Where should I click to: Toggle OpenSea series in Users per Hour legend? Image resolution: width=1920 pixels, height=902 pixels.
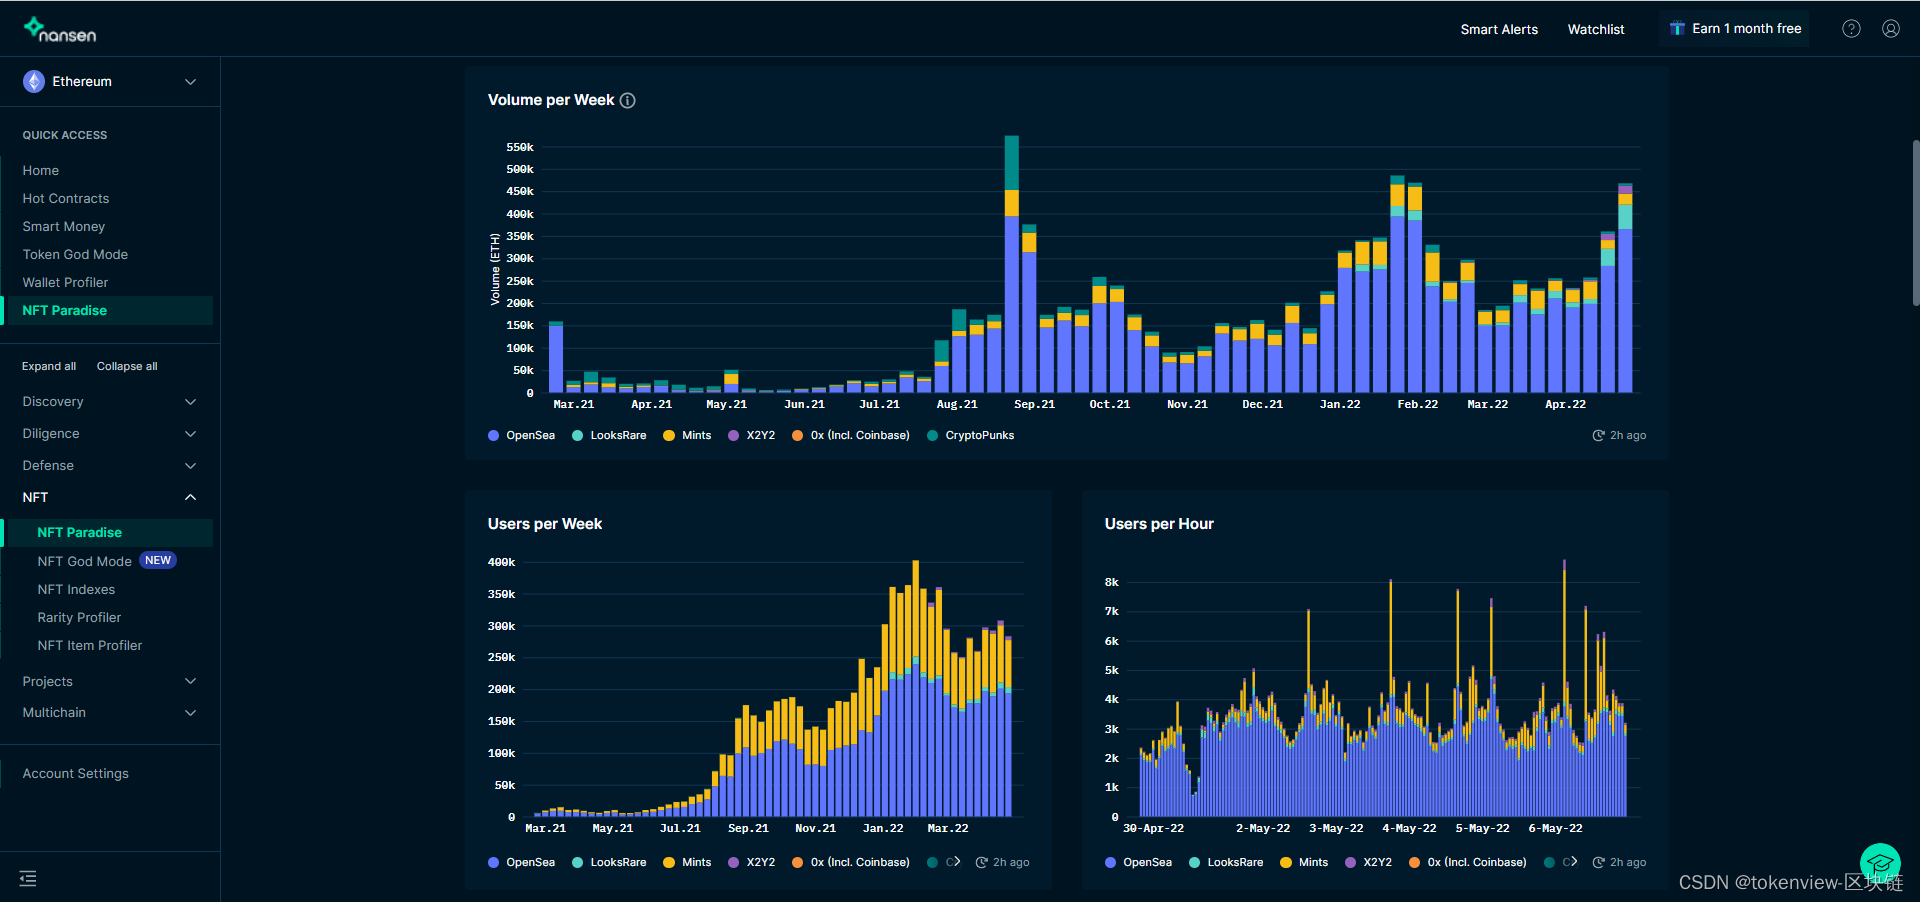[x=1138, y=862]
